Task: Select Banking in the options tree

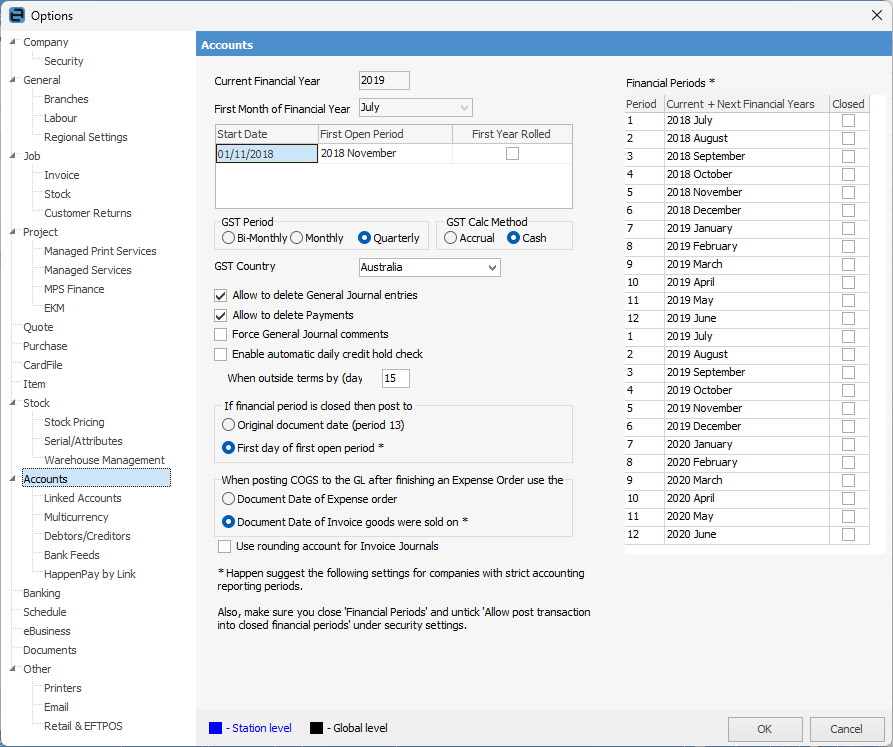Action: coord(42,593)
